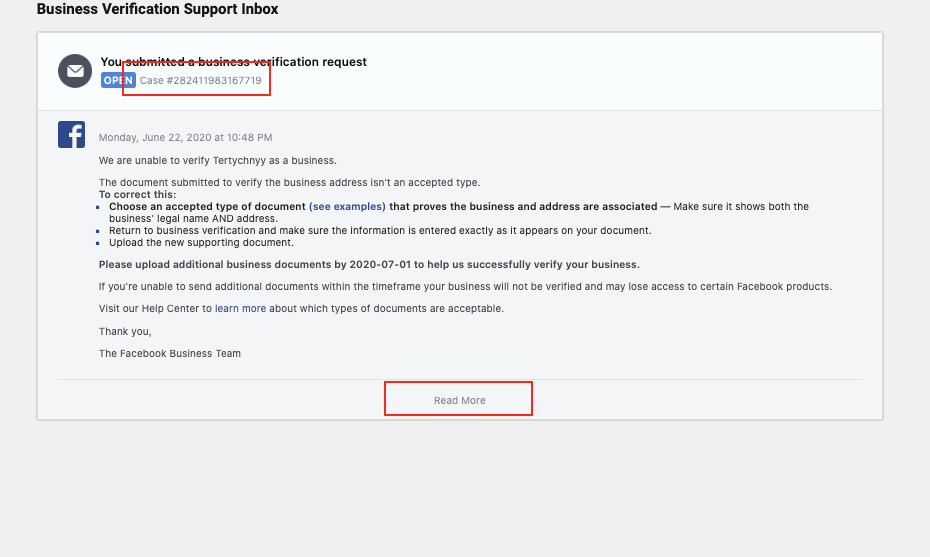Click the timestamp 'Monday, June 22, 2020 at 10:48 PM'

(x=185, y=138)
